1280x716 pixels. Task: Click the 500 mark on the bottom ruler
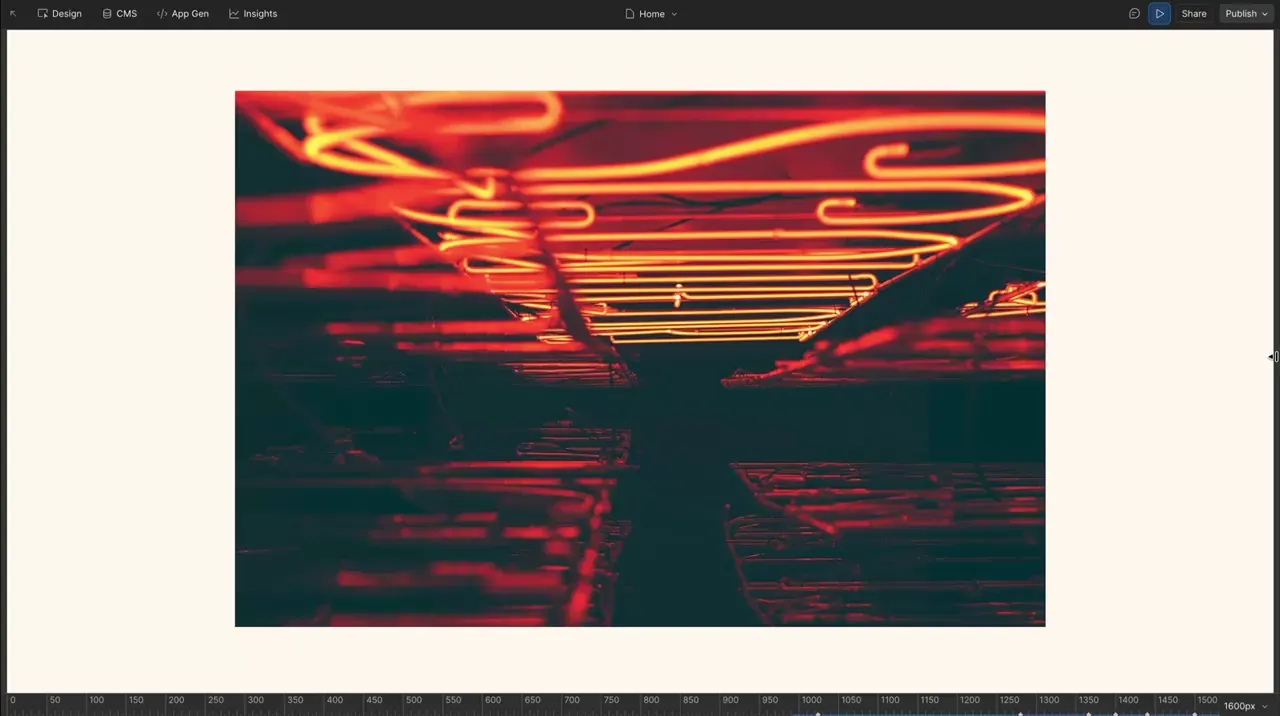(x=414, y=702)
